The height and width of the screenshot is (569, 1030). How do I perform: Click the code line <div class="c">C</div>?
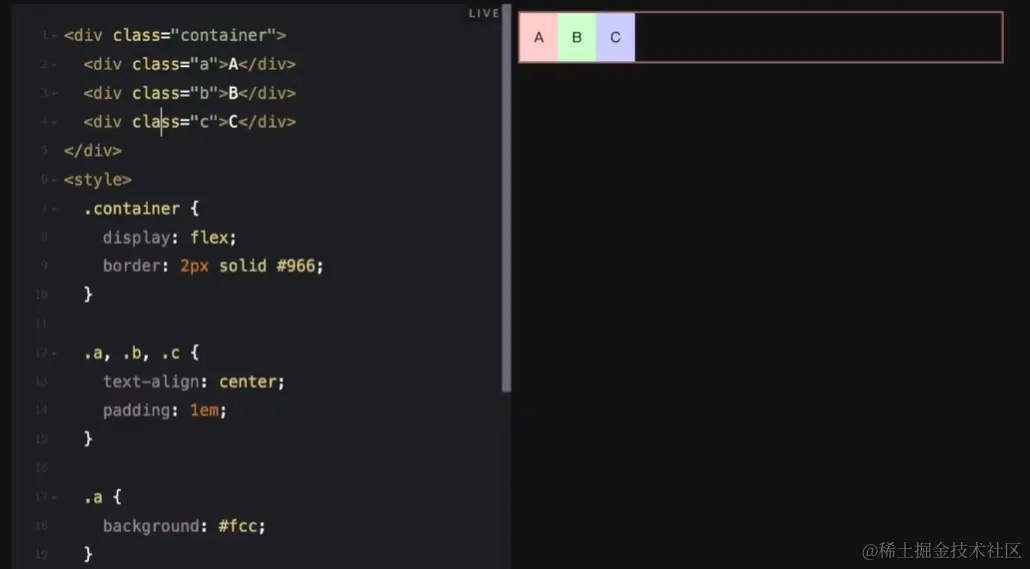189,122
